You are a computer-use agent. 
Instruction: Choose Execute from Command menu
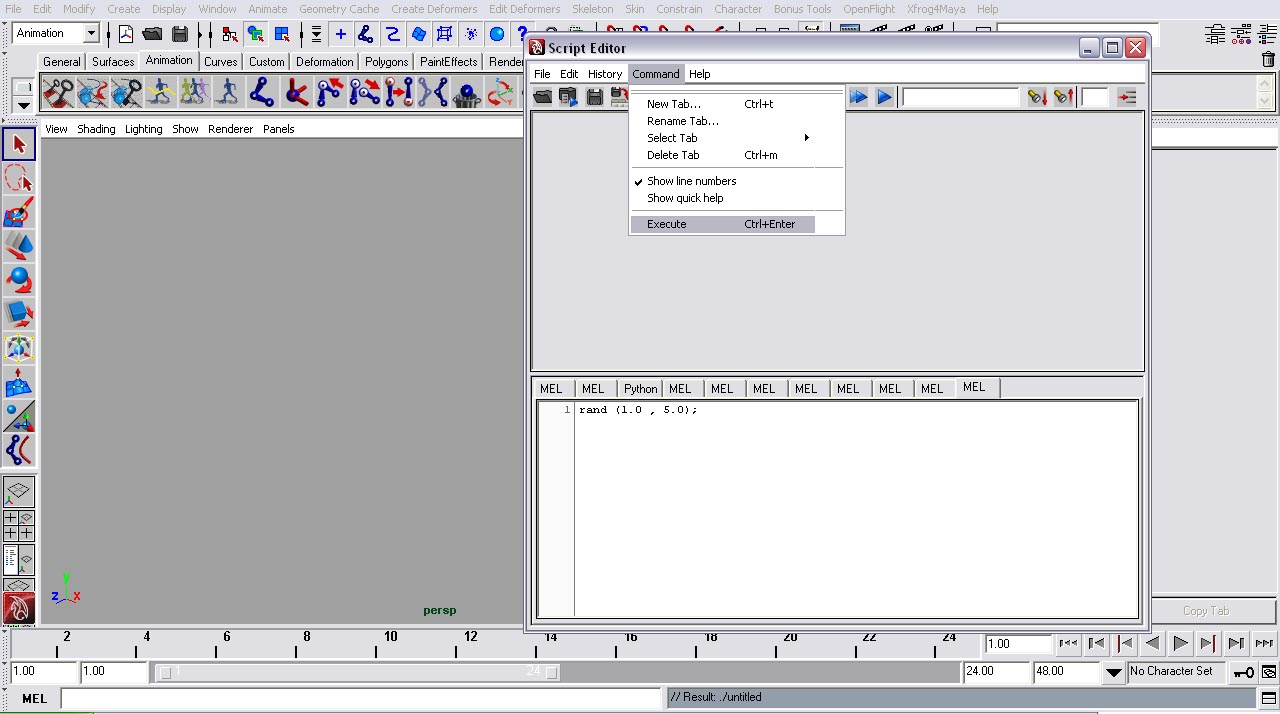tap(723, 224)
